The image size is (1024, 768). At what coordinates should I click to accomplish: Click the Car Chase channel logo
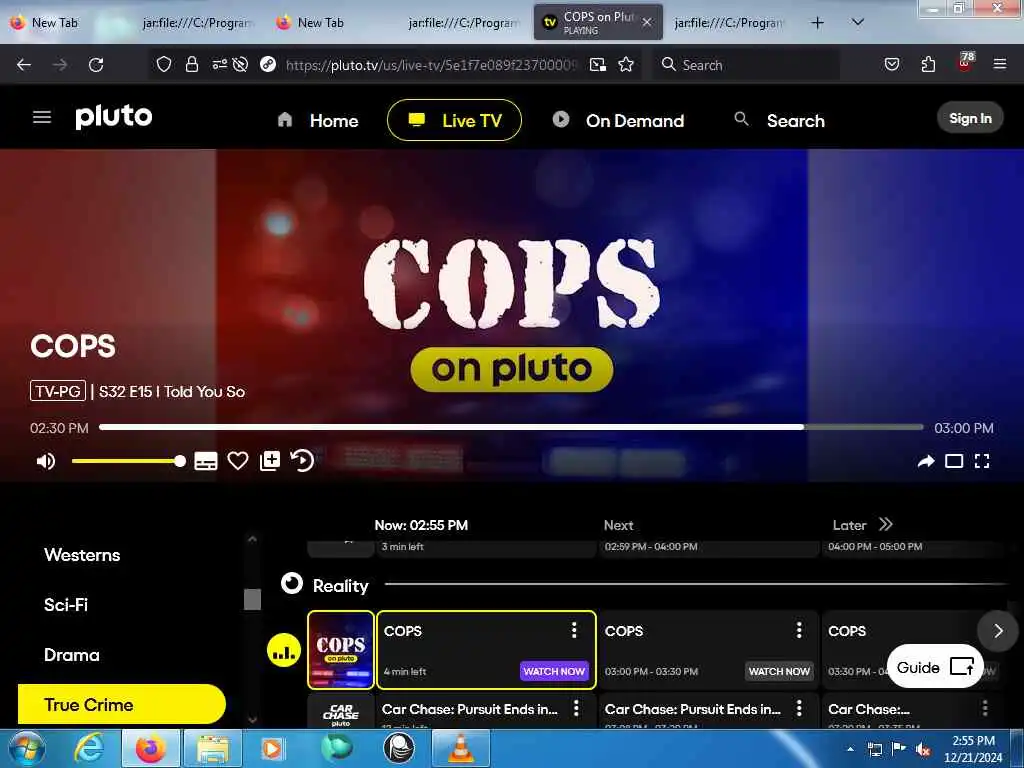point(341,712)
